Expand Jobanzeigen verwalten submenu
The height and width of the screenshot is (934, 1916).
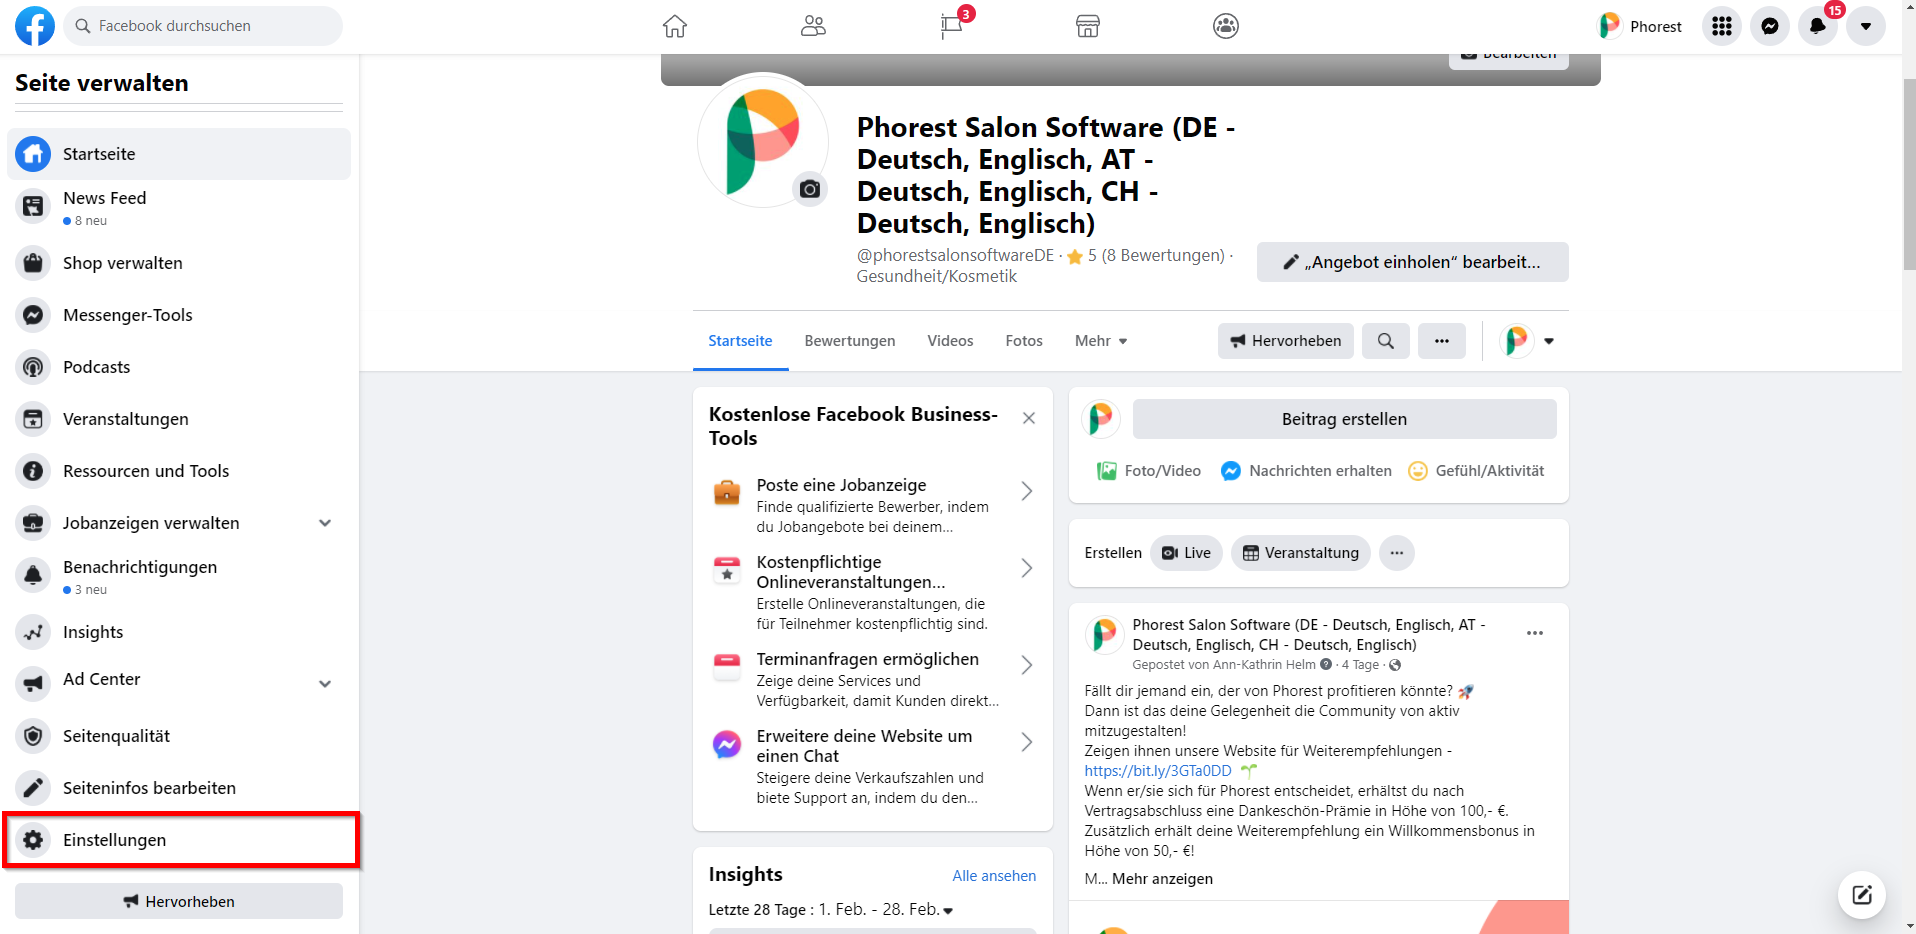coord(325,523)
